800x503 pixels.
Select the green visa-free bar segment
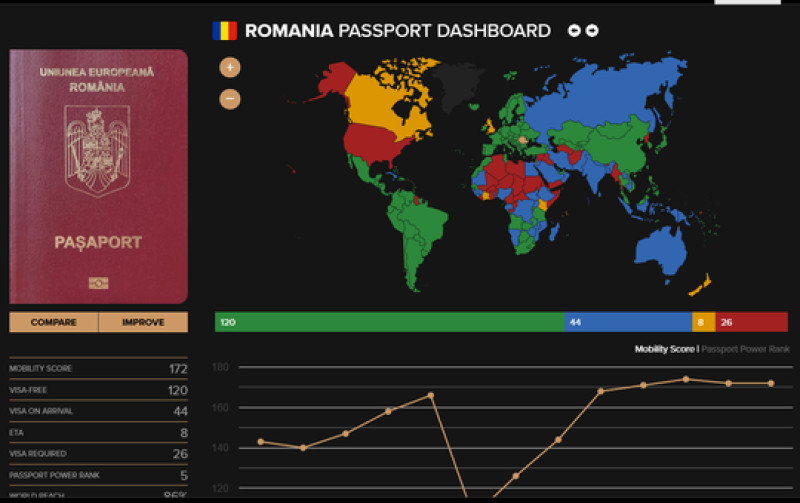pyautogui.click(x=390, y=322)
